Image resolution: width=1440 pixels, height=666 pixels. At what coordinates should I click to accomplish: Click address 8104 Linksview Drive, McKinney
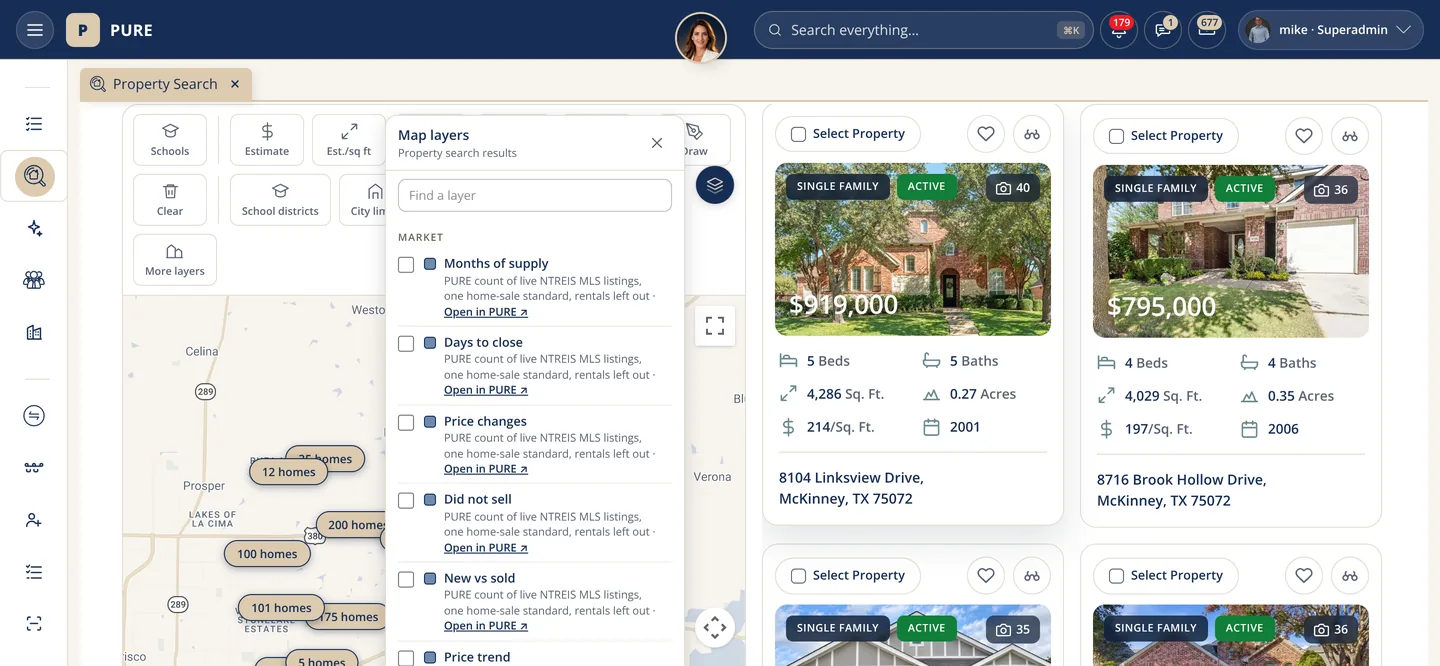[851, 488]
